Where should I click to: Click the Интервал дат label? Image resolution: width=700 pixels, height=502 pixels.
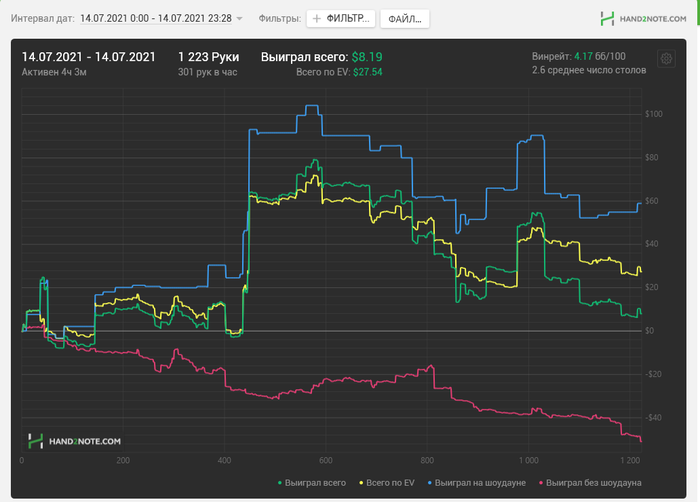(43, 18)
